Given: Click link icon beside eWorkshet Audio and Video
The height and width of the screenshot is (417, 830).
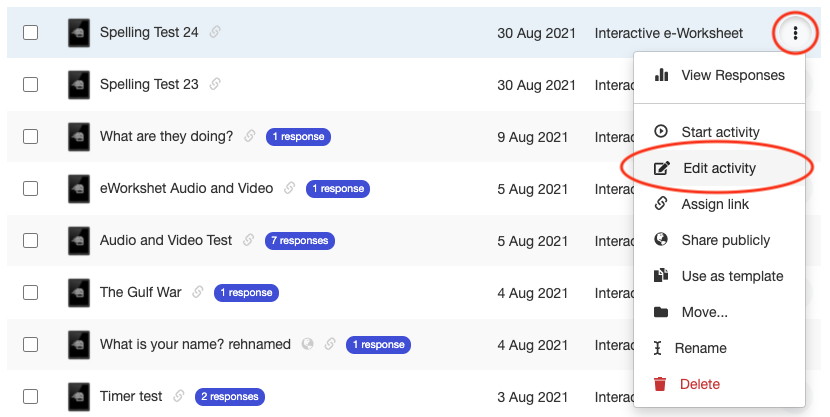Looking at the screenshot, I should coord(290,188).
